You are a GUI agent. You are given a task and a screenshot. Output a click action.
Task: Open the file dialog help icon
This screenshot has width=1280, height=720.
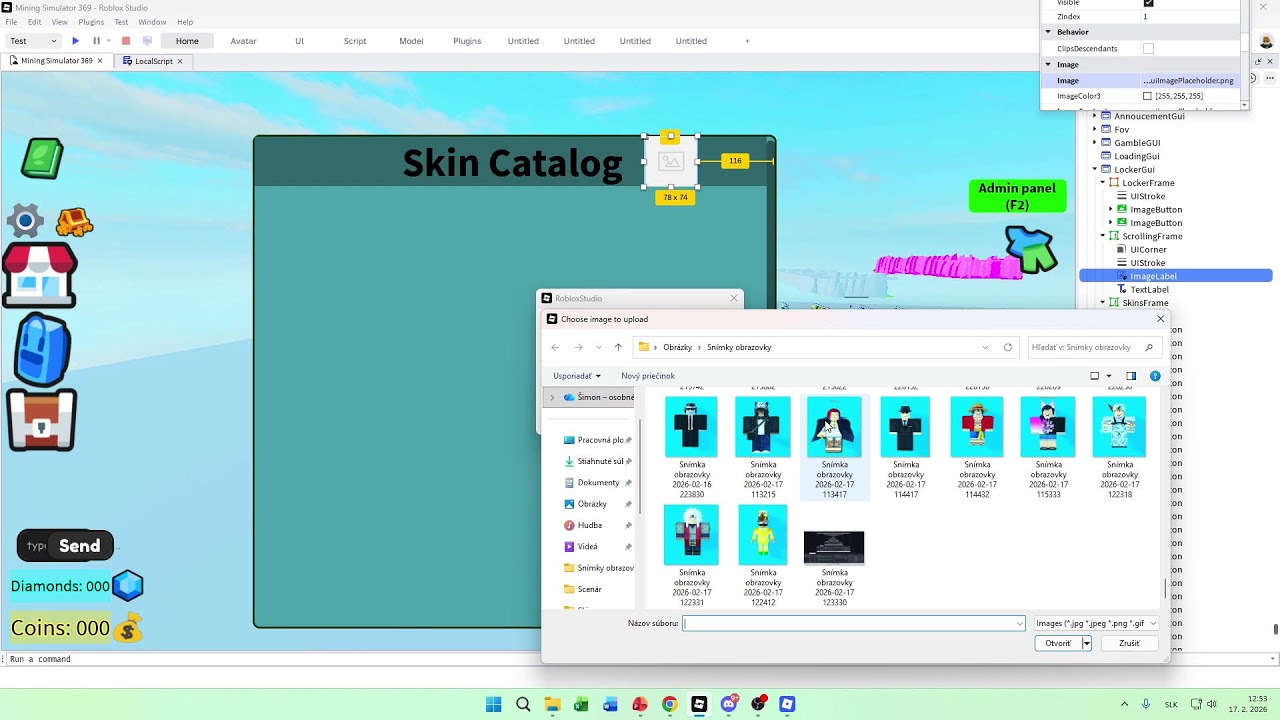[x=1155, y=376]
